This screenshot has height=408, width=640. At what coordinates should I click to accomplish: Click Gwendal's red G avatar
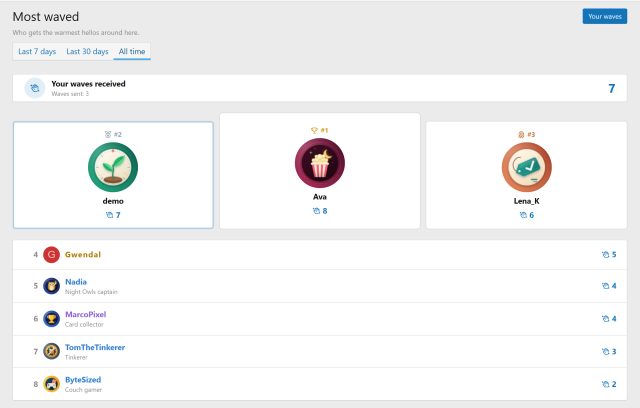click(x=51, y=255)
